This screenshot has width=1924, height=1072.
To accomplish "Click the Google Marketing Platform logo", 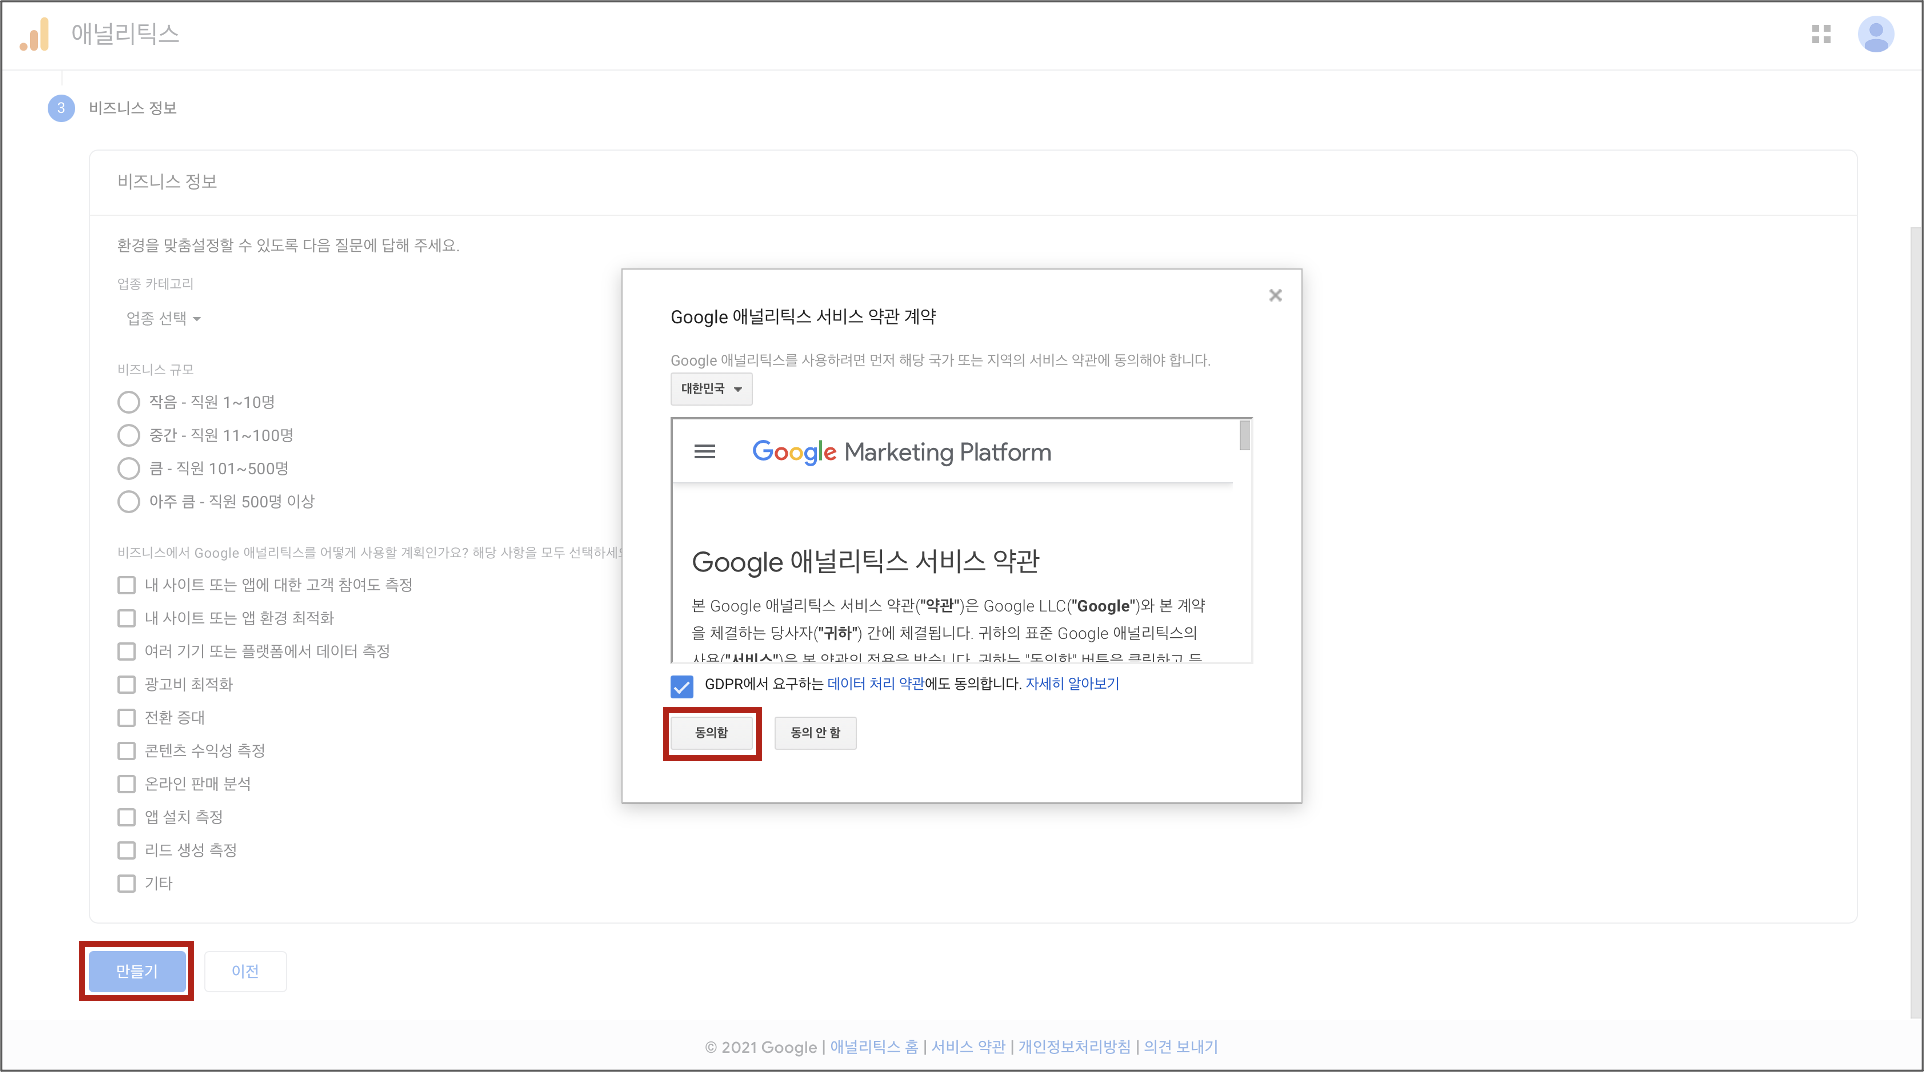I will [x=901, y=452].
